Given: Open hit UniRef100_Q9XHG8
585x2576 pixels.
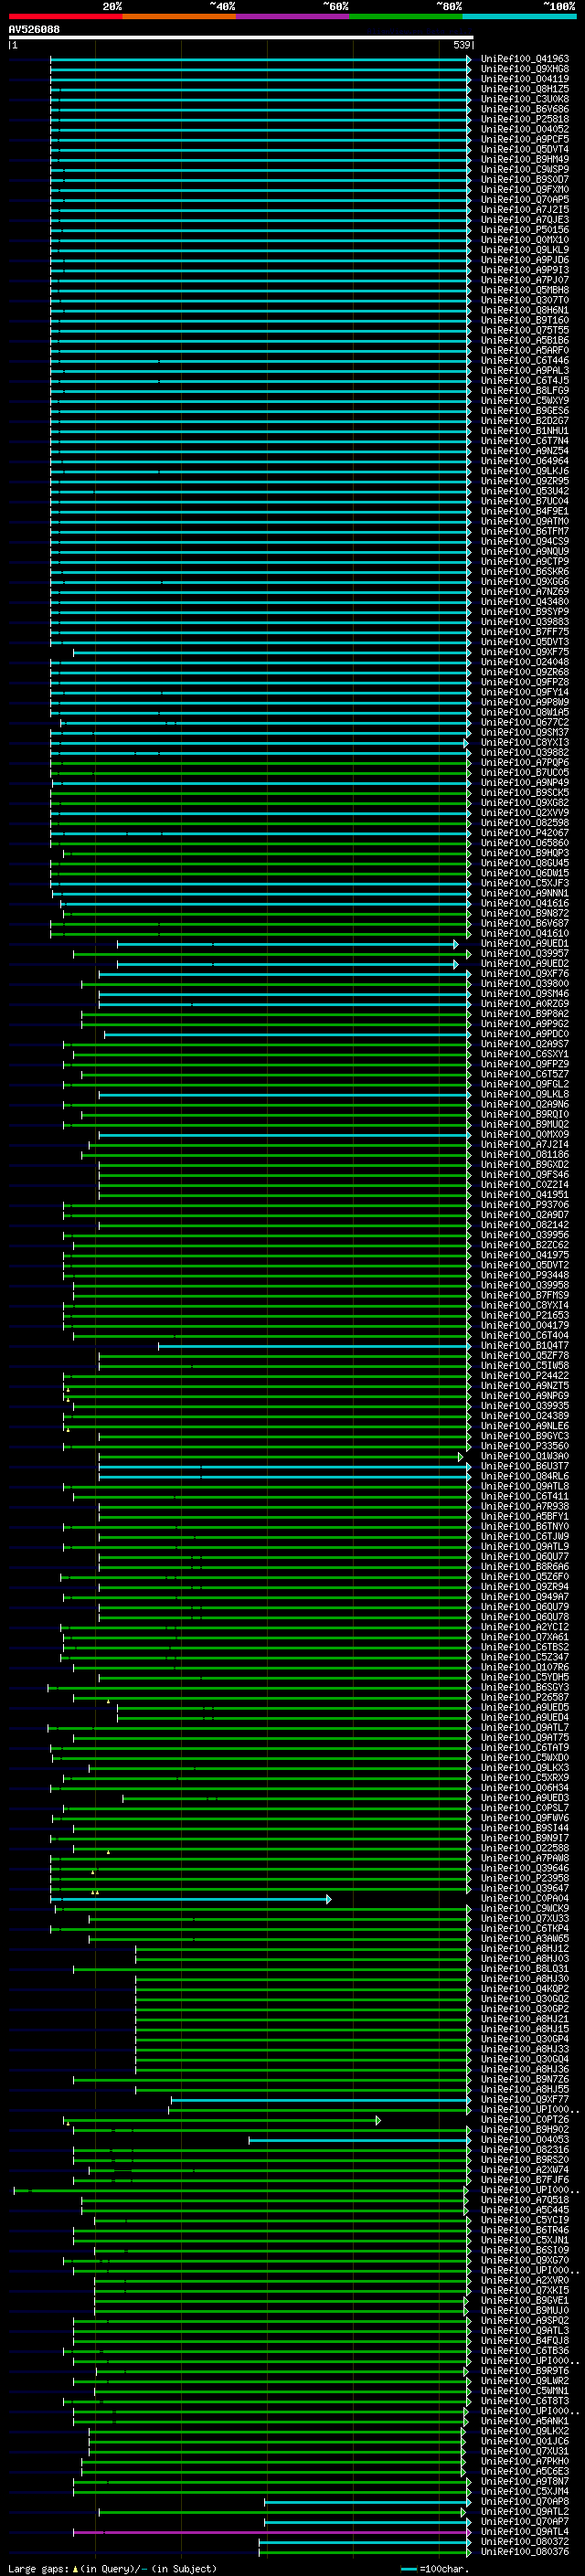Looking at the screenshot, I should [525, 69].
